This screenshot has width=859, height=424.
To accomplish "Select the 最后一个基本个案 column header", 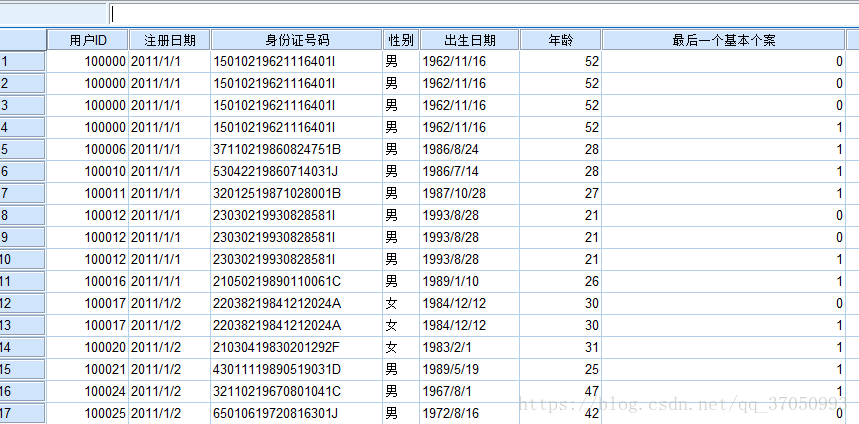I will (x=723, y=40).
